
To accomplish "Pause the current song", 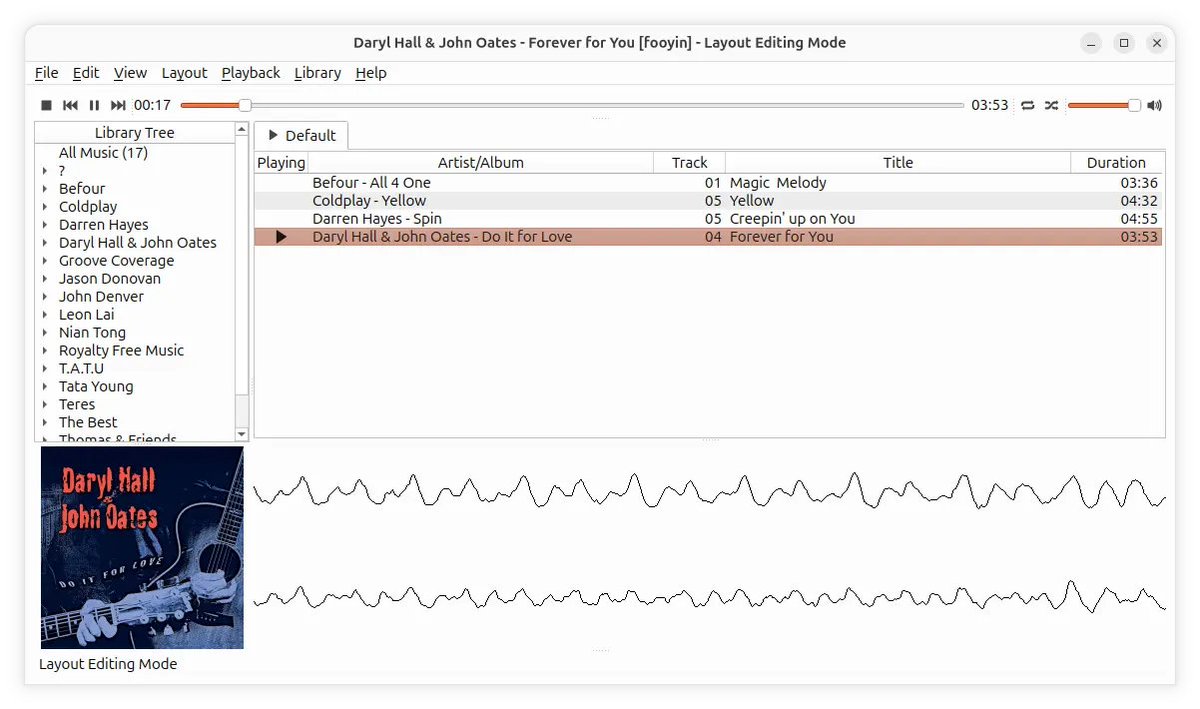I will 94,105.
